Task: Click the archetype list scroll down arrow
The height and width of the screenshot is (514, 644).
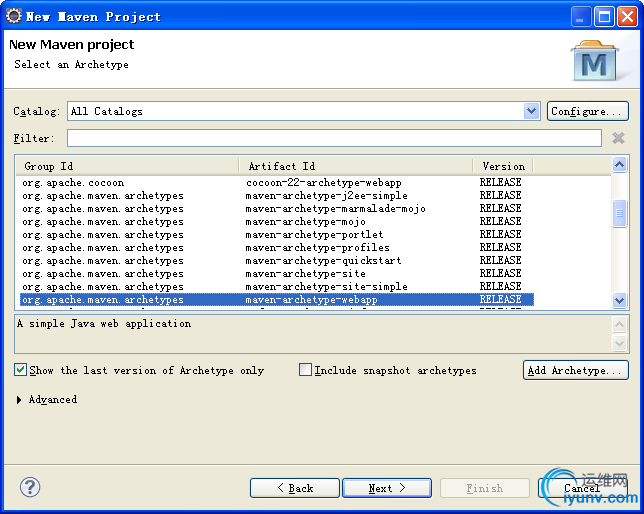Action: tap(619, 300)
